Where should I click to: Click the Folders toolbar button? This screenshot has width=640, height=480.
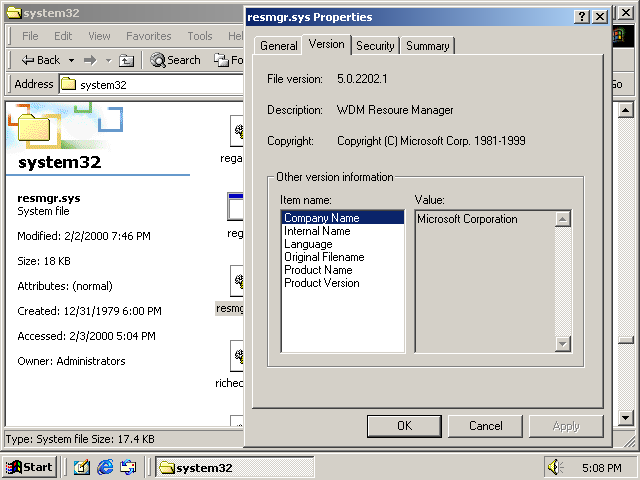pyautogui.click(x=229, y=60)
